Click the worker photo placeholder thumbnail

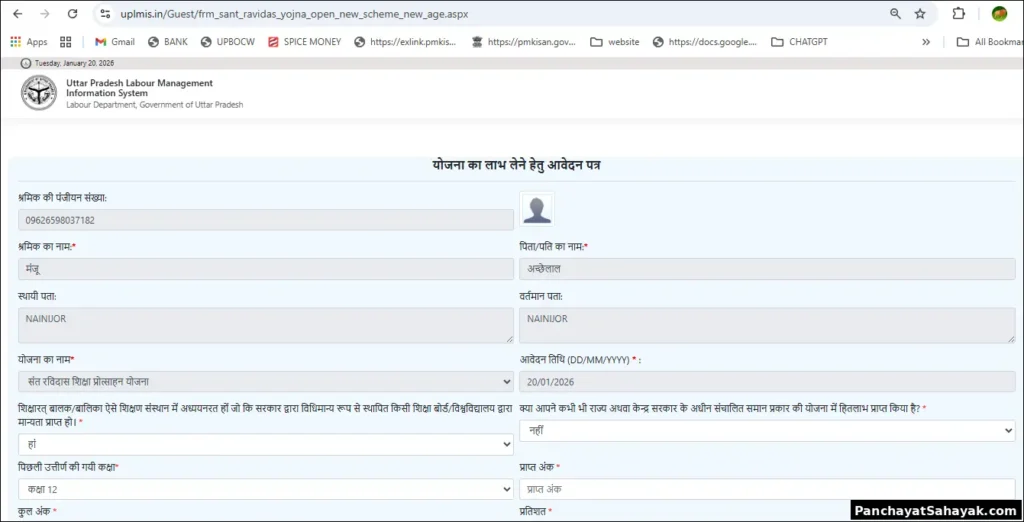tap(537, 209)
